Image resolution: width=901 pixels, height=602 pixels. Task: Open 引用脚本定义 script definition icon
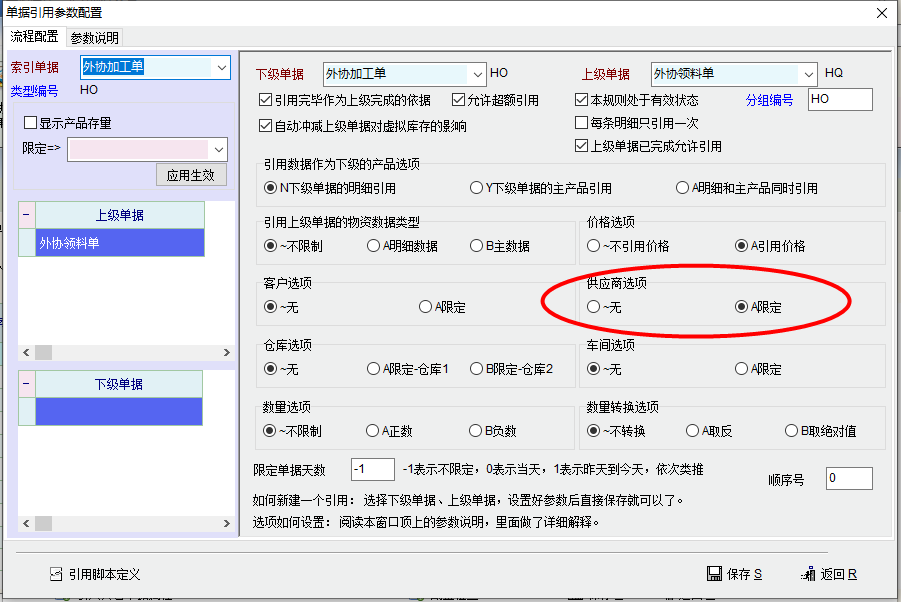pos(56,574)
